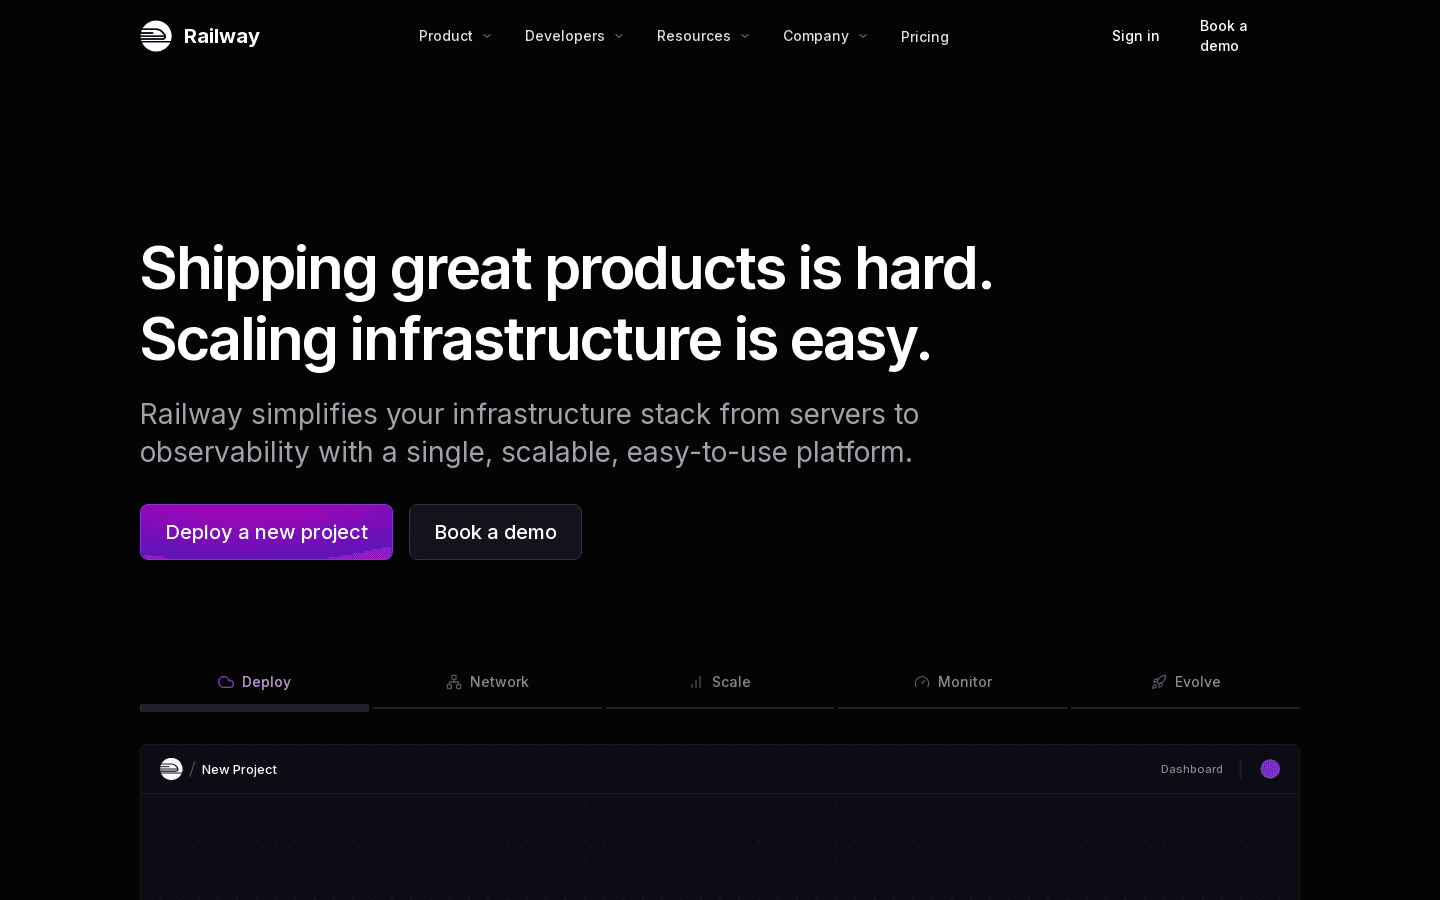The height and width of the screenshot is (900, 1440).
Task: Click the Book a demo hero button
Action: [495, 532]
